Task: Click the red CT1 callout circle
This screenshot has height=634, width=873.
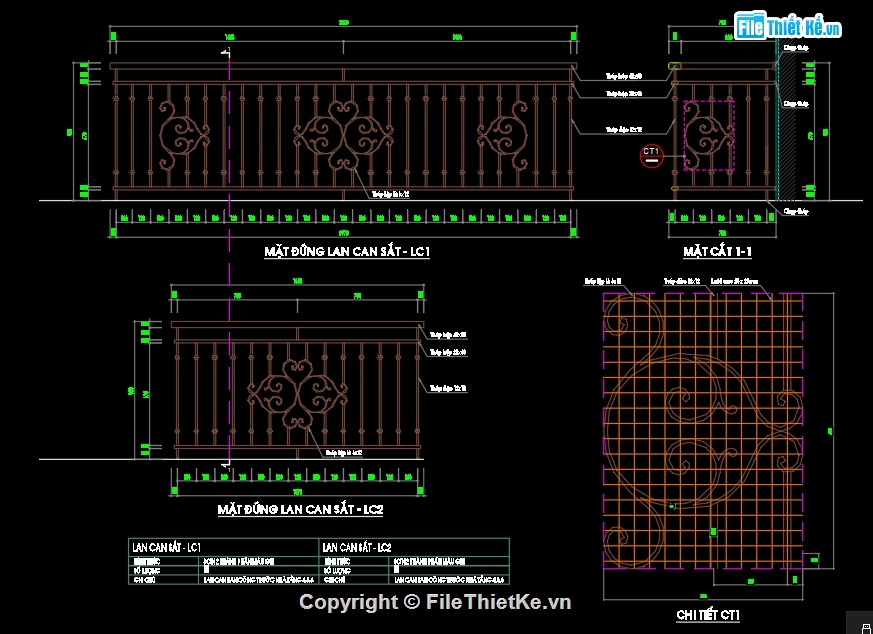Action: (651, 154)
